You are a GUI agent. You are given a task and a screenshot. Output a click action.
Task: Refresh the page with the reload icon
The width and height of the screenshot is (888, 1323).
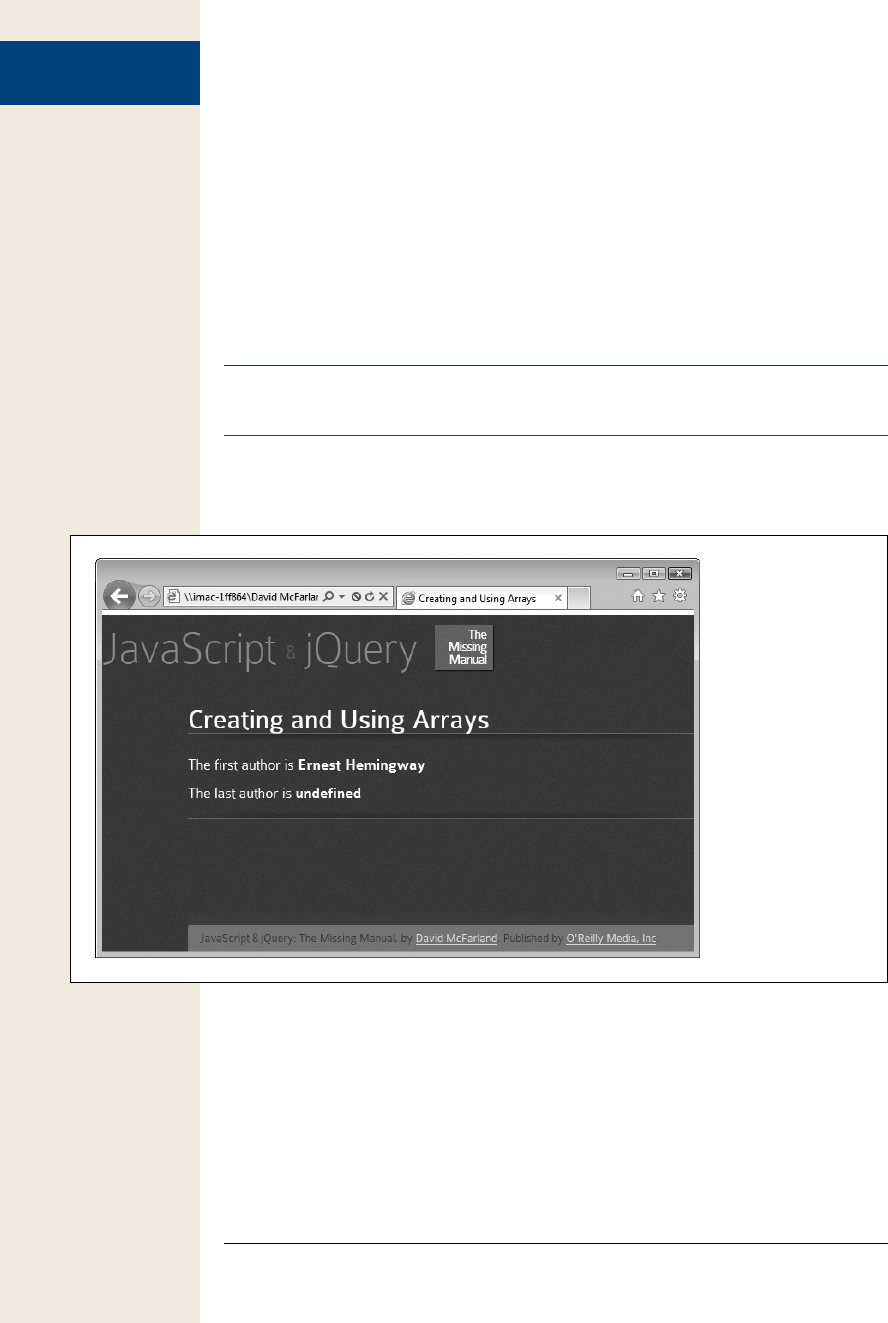pos(369,597)
